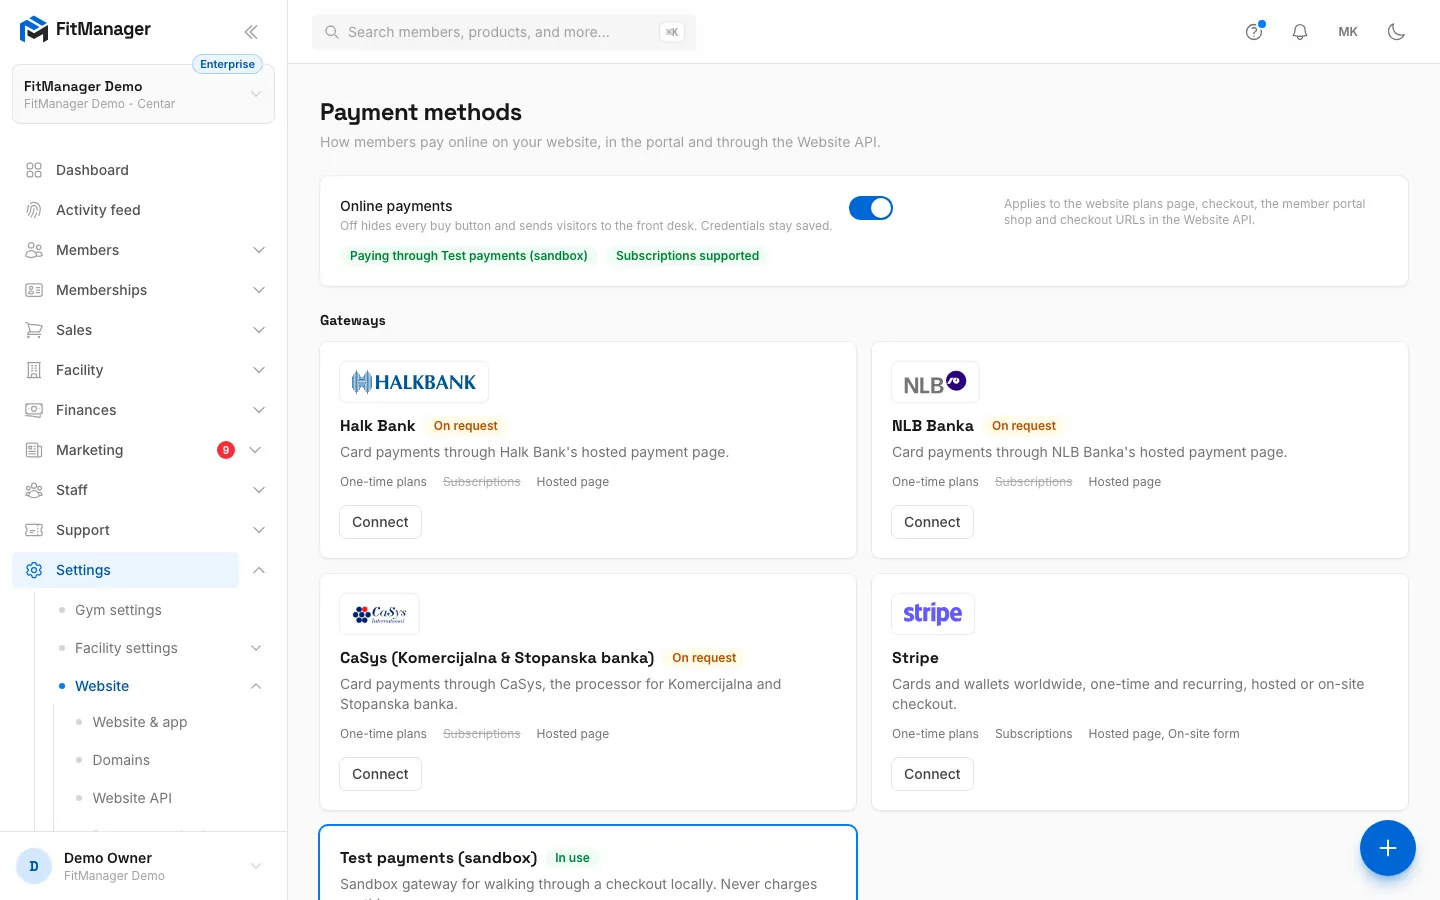Click the search members input field
The height and width of the screenshot is (900, 1440).
pos(504,32)
